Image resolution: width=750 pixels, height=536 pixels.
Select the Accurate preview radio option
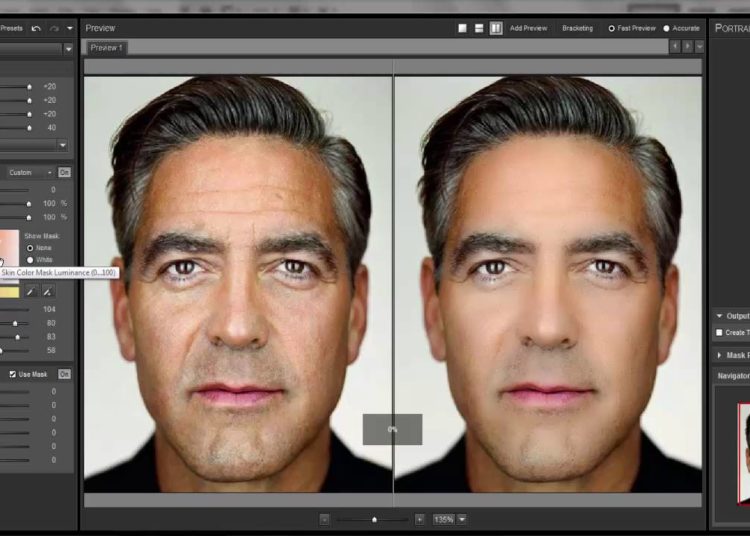pyautogui.click(x=667, y=28)
